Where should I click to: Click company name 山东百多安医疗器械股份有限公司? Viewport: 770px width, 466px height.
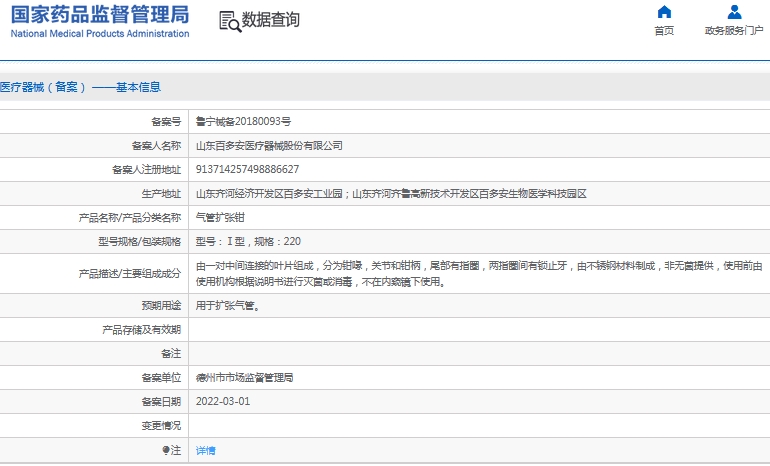point(269,145)
